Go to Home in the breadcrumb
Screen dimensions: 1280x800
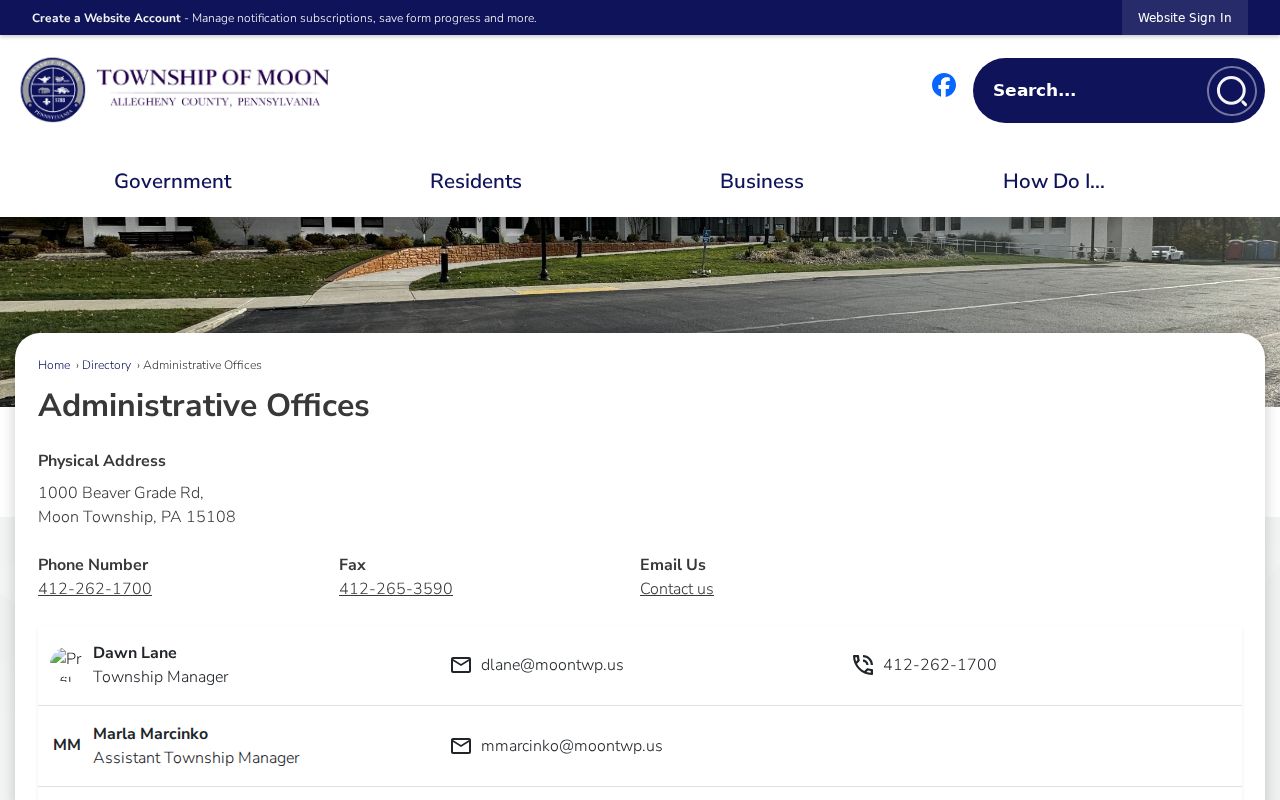point(54,365)
